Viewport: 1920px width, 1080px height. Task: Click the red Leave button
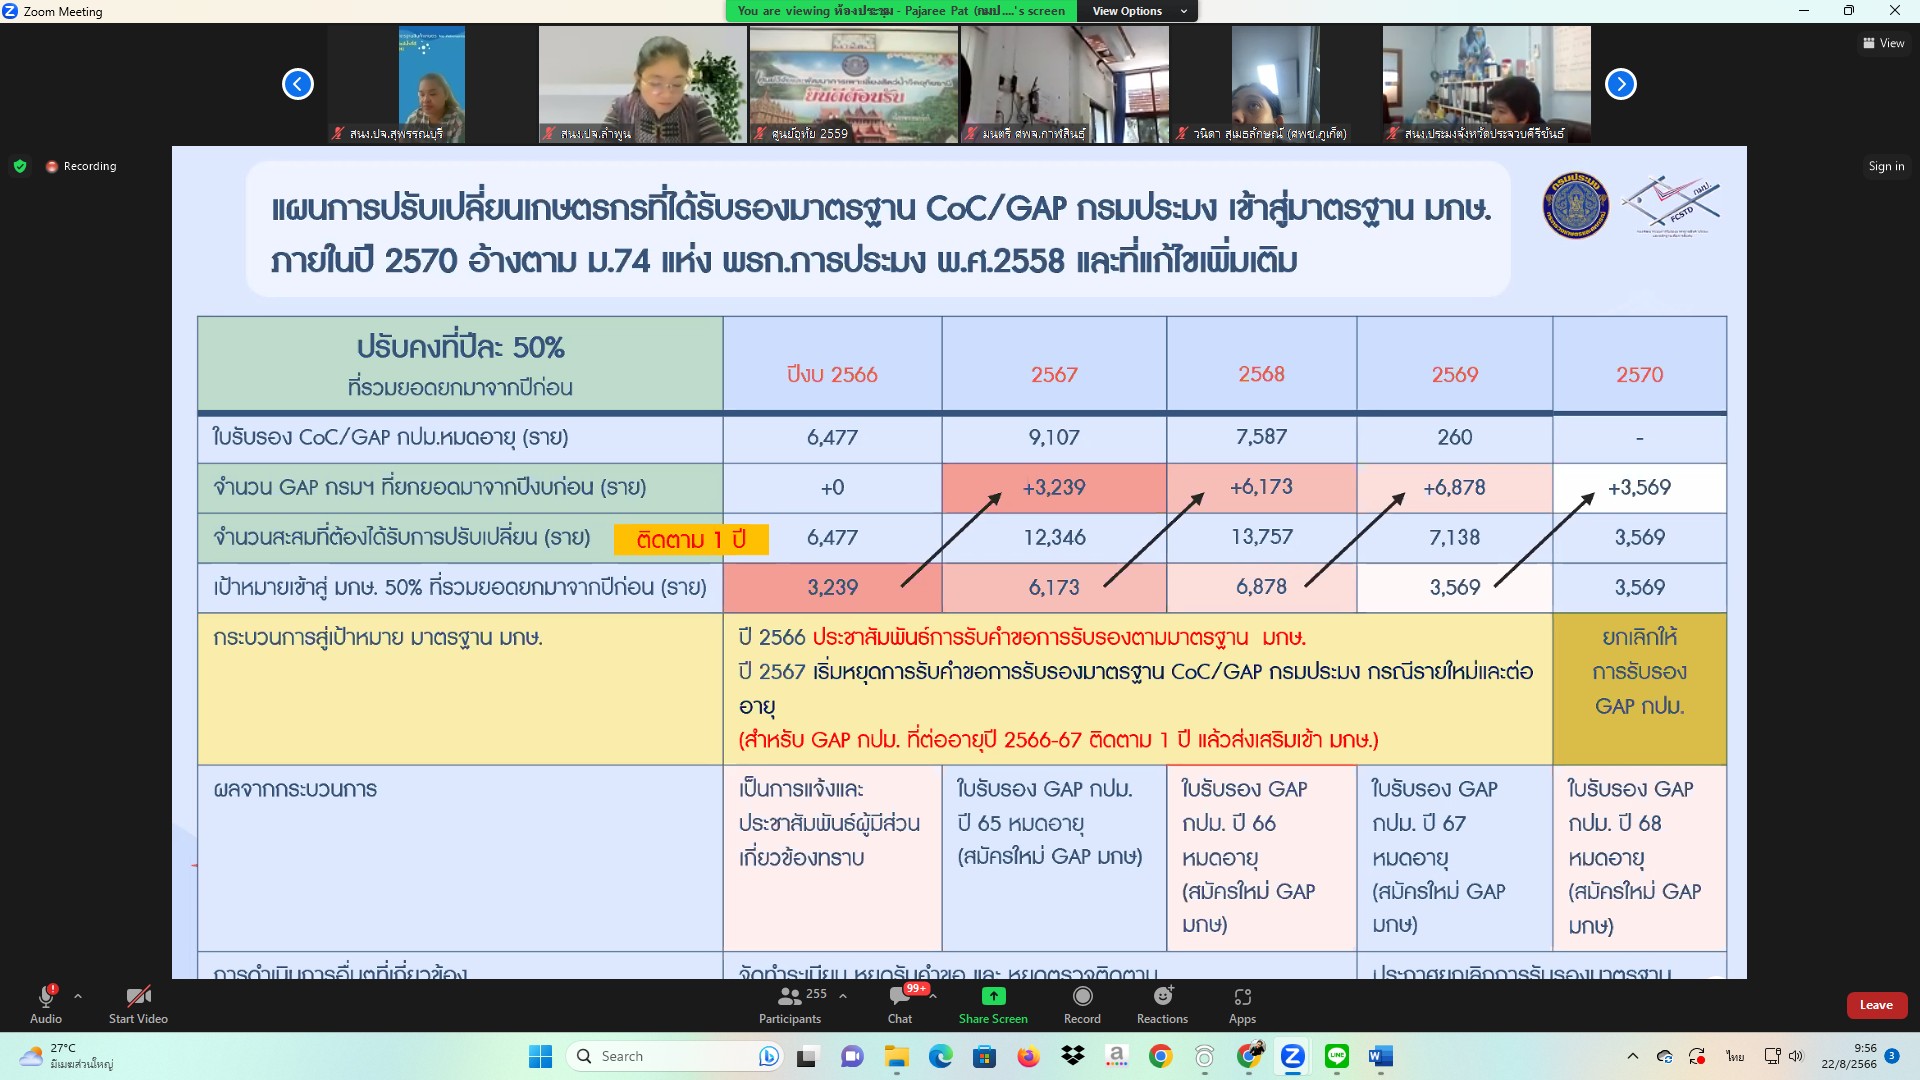[1876, 1005]
